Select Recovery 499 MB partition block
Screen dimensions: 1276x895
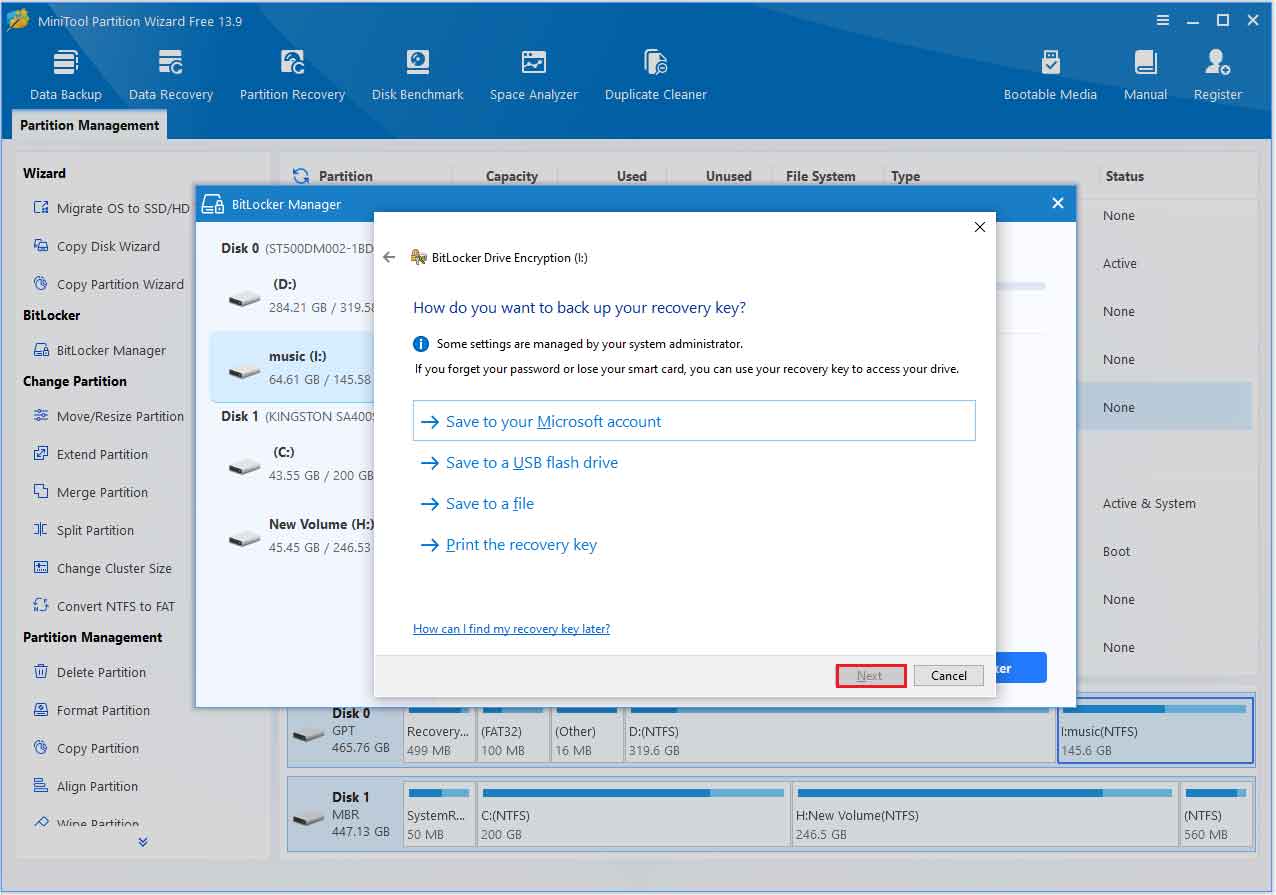coord(438,731)
